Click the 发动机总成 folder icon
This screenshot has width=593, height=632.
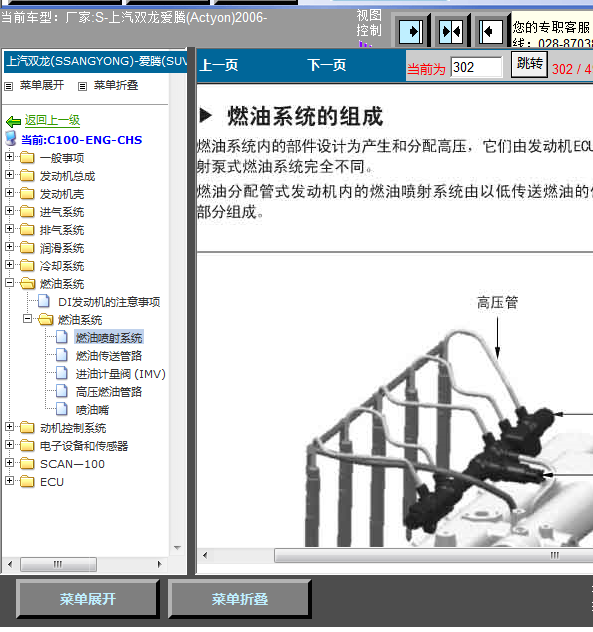(x=27, y=175)
